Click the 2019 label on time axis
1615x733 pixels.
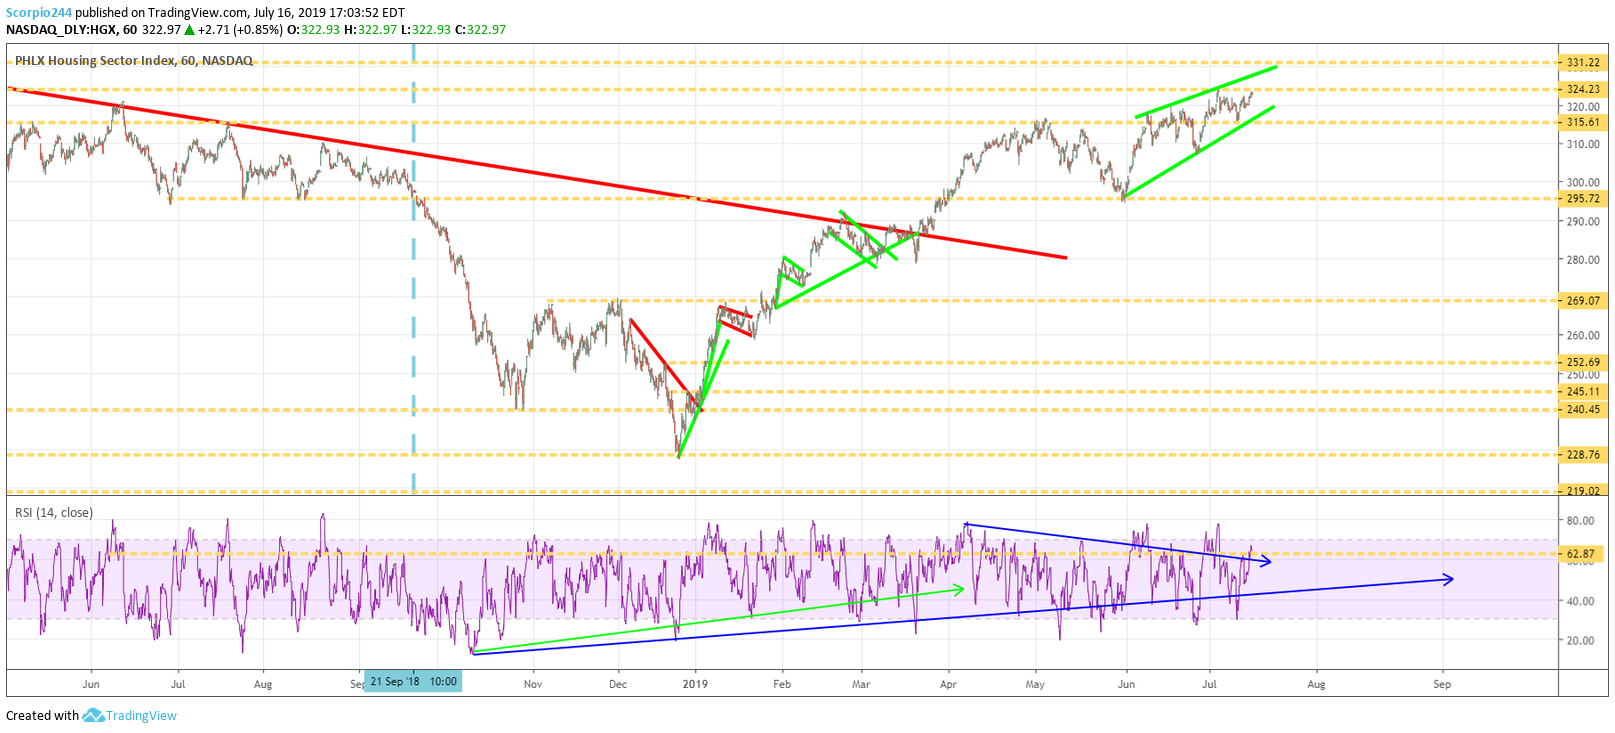tap(695, 684)
